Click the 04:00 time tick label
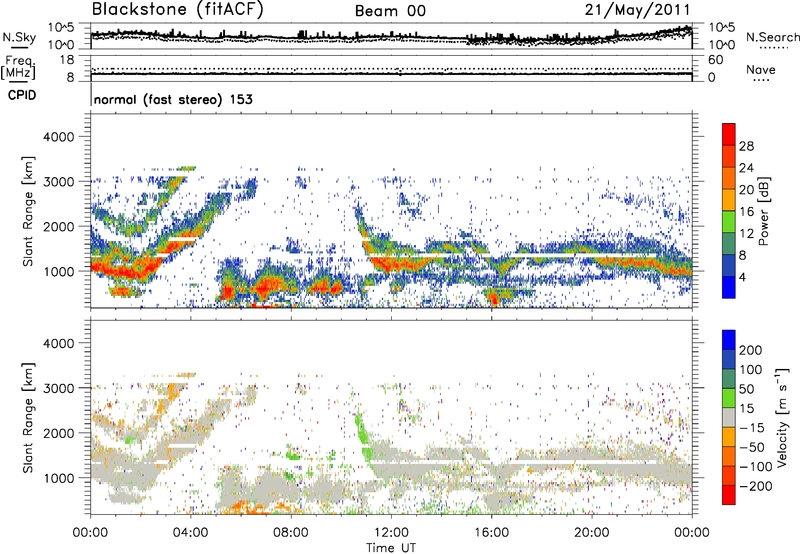This screenshot has width=800, height=554. tap(190, 533)
